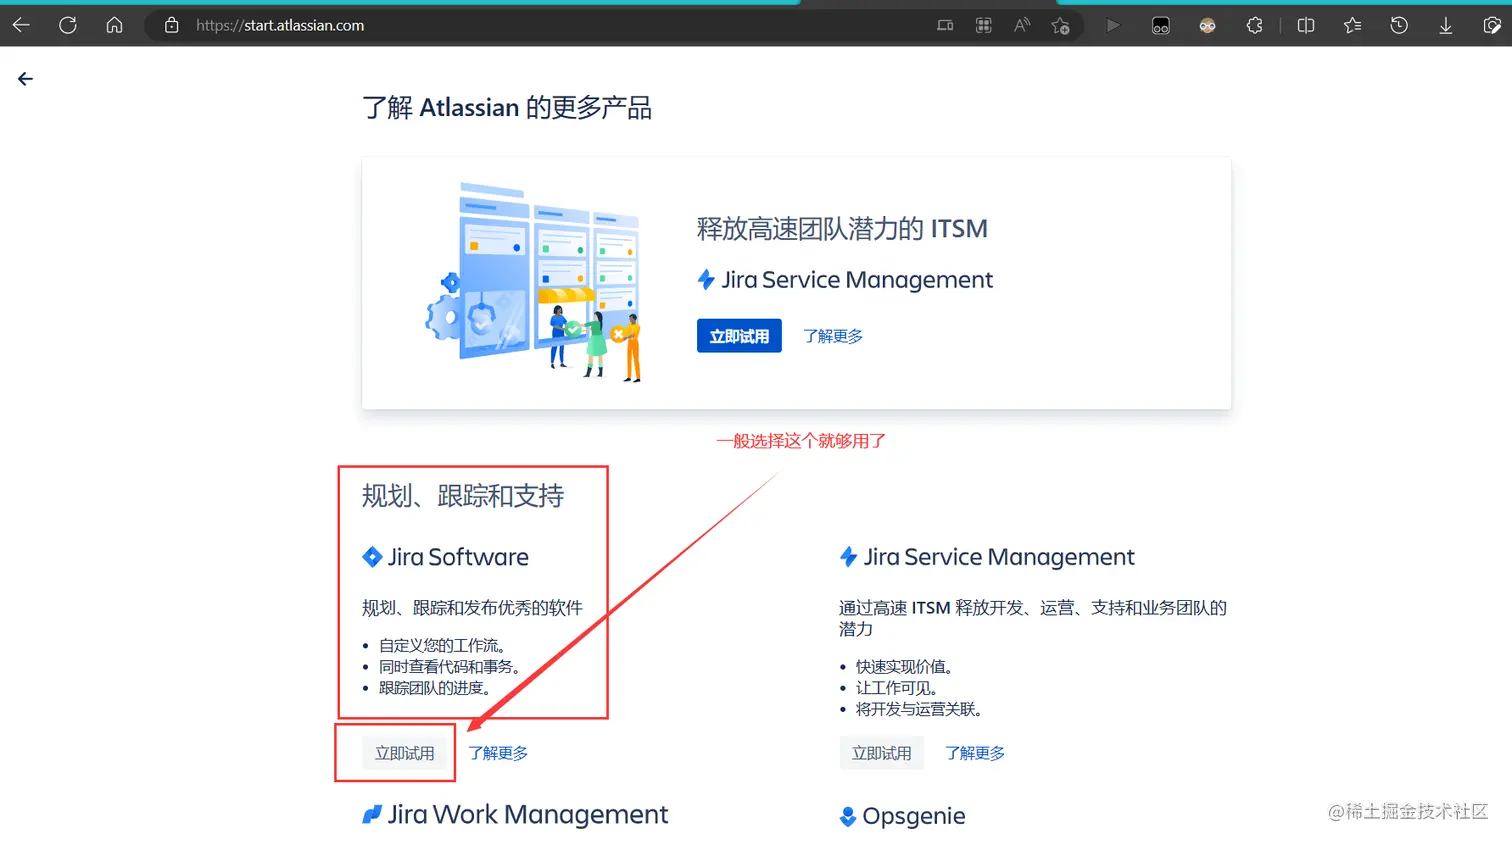This screenshot has width=1512, height=845.
Task: Open the extensions puzzle piece icon
Action: (x=1255, y=25)
